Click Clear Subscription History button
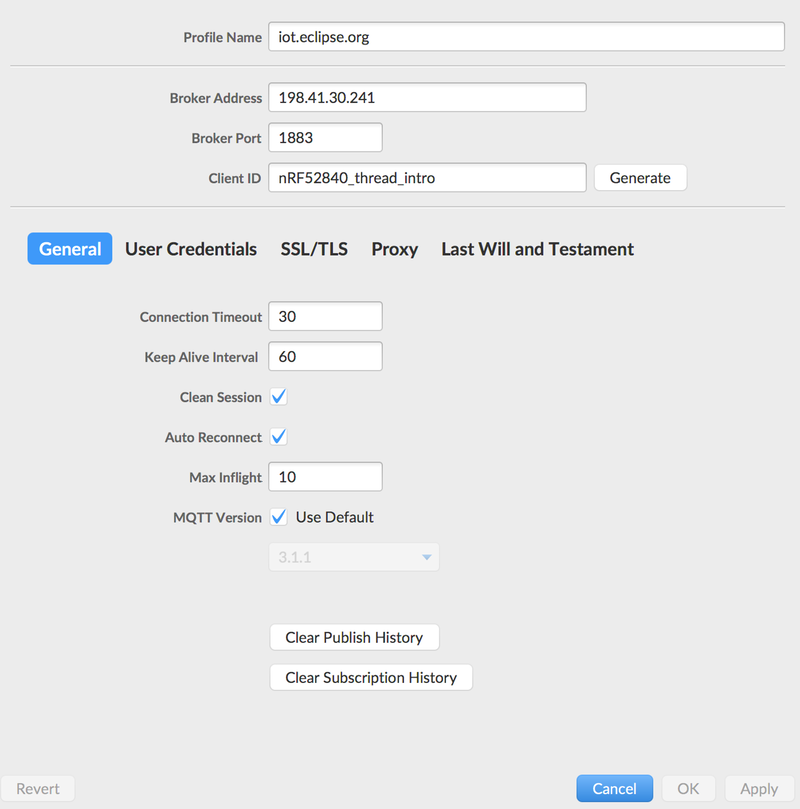 pos(371,677)
